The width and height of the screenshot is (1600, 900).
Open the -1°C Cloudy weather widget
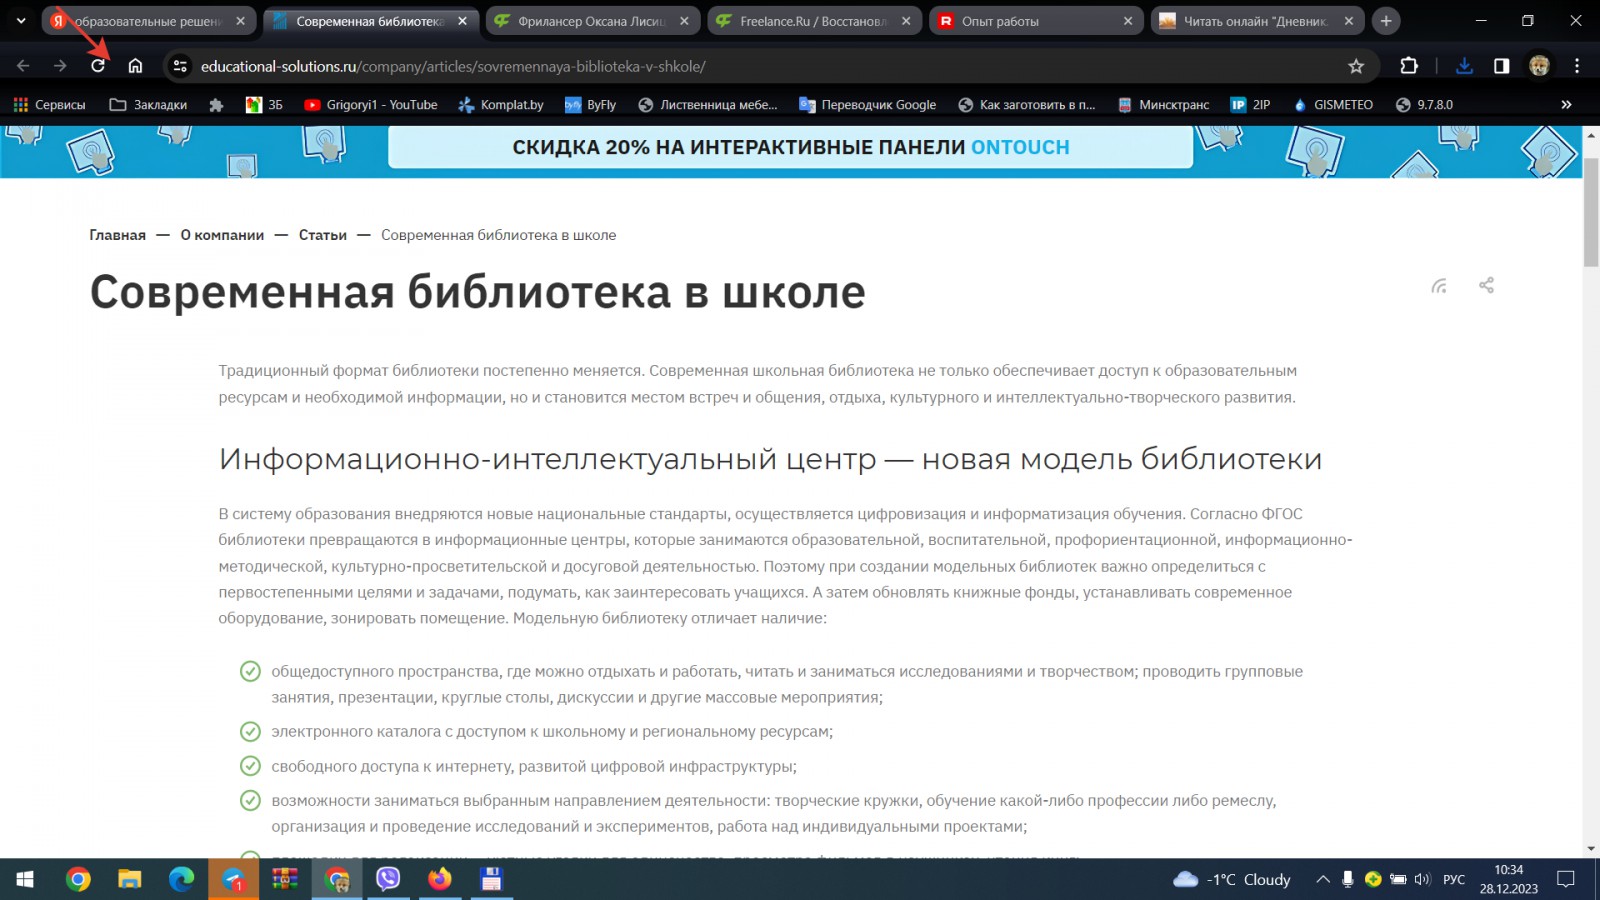click(x=1231, y=879)
